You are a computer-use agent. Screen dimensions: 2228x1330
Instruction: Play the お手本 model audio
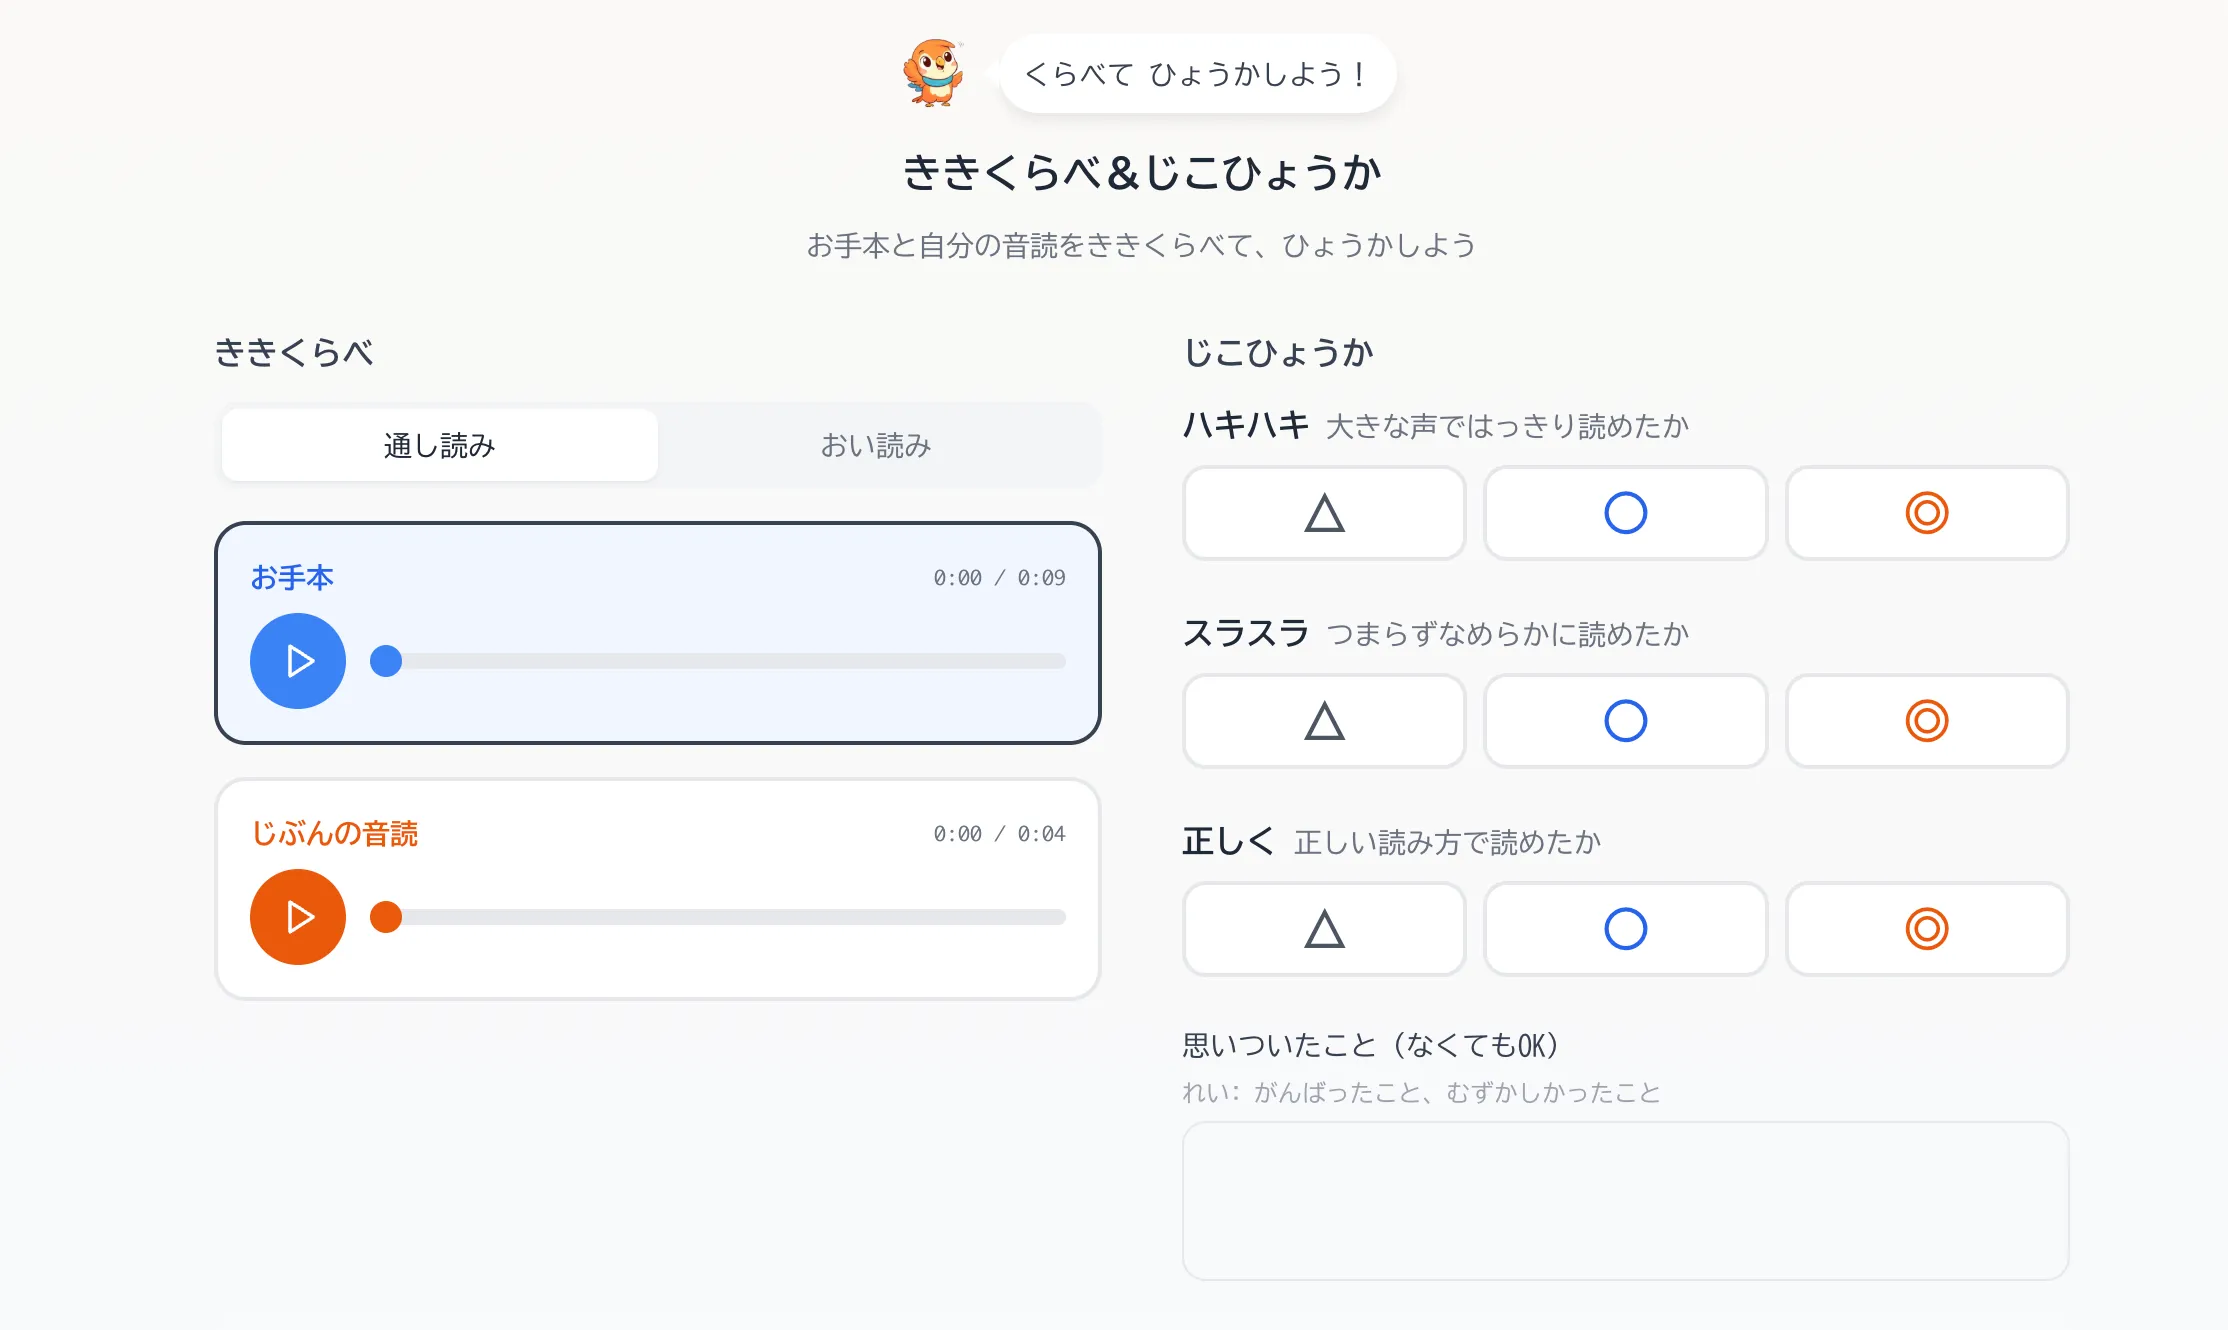click(297, 660)
